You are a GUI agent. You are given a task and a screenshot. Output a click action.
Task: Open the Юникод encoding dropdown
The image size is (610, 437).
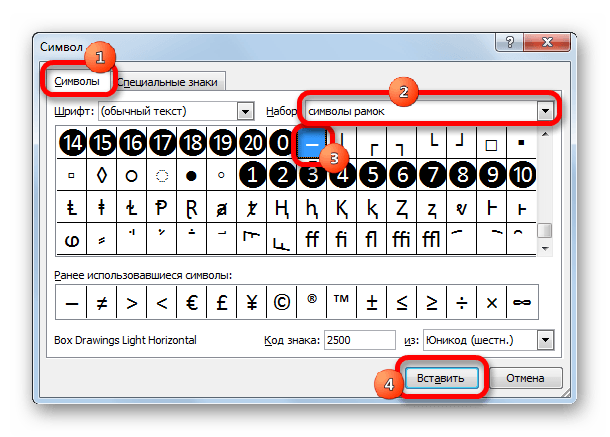tap(544, 340)
